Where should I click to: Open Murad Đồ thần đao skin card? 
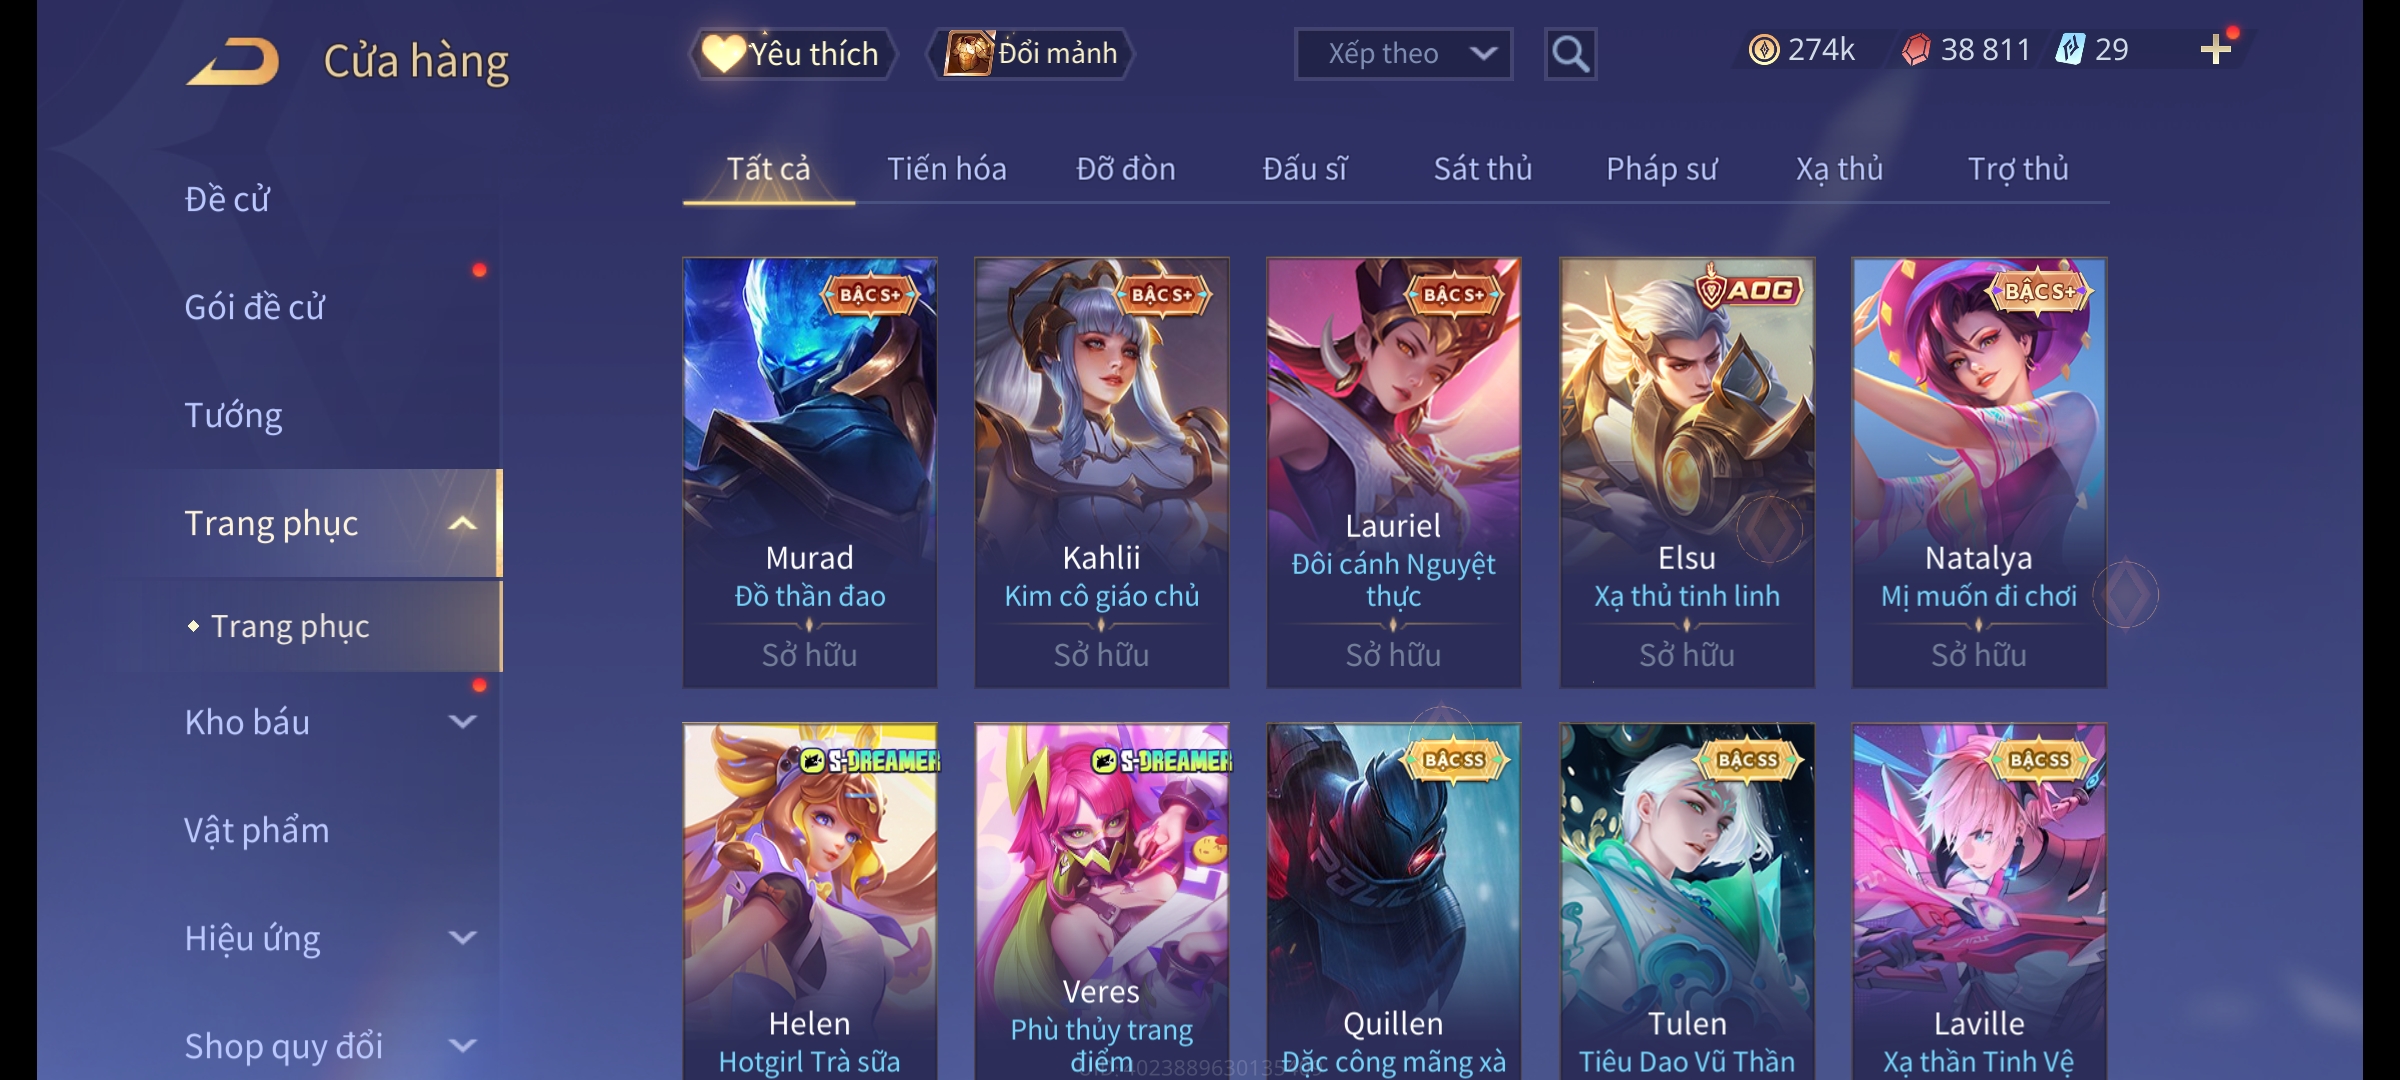tap(810, 472)
